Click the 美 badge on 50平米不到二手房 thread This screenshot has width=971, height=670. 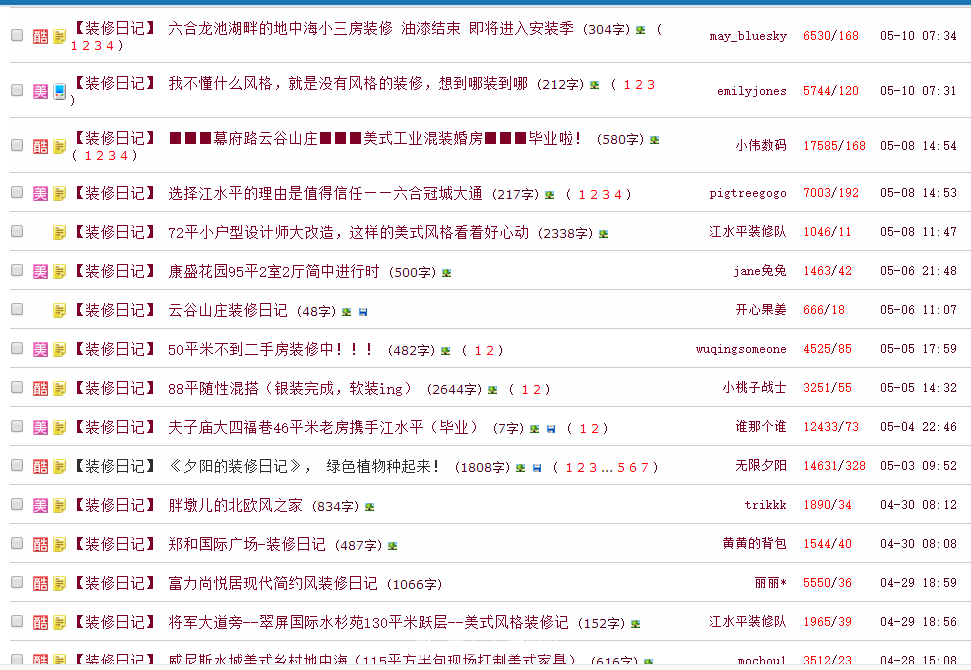(40, 349)
